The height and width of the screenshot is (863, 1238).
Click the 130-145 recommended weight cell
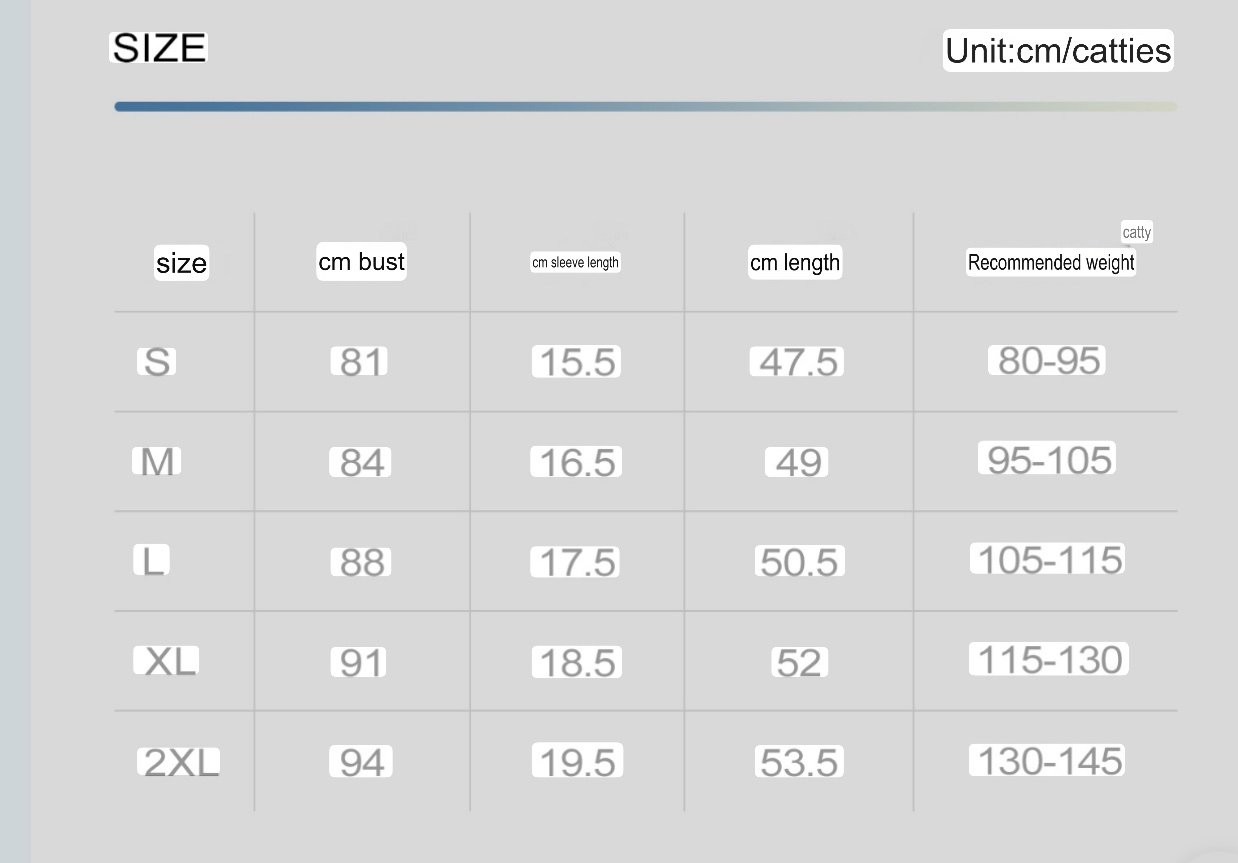pos(1047,761)
